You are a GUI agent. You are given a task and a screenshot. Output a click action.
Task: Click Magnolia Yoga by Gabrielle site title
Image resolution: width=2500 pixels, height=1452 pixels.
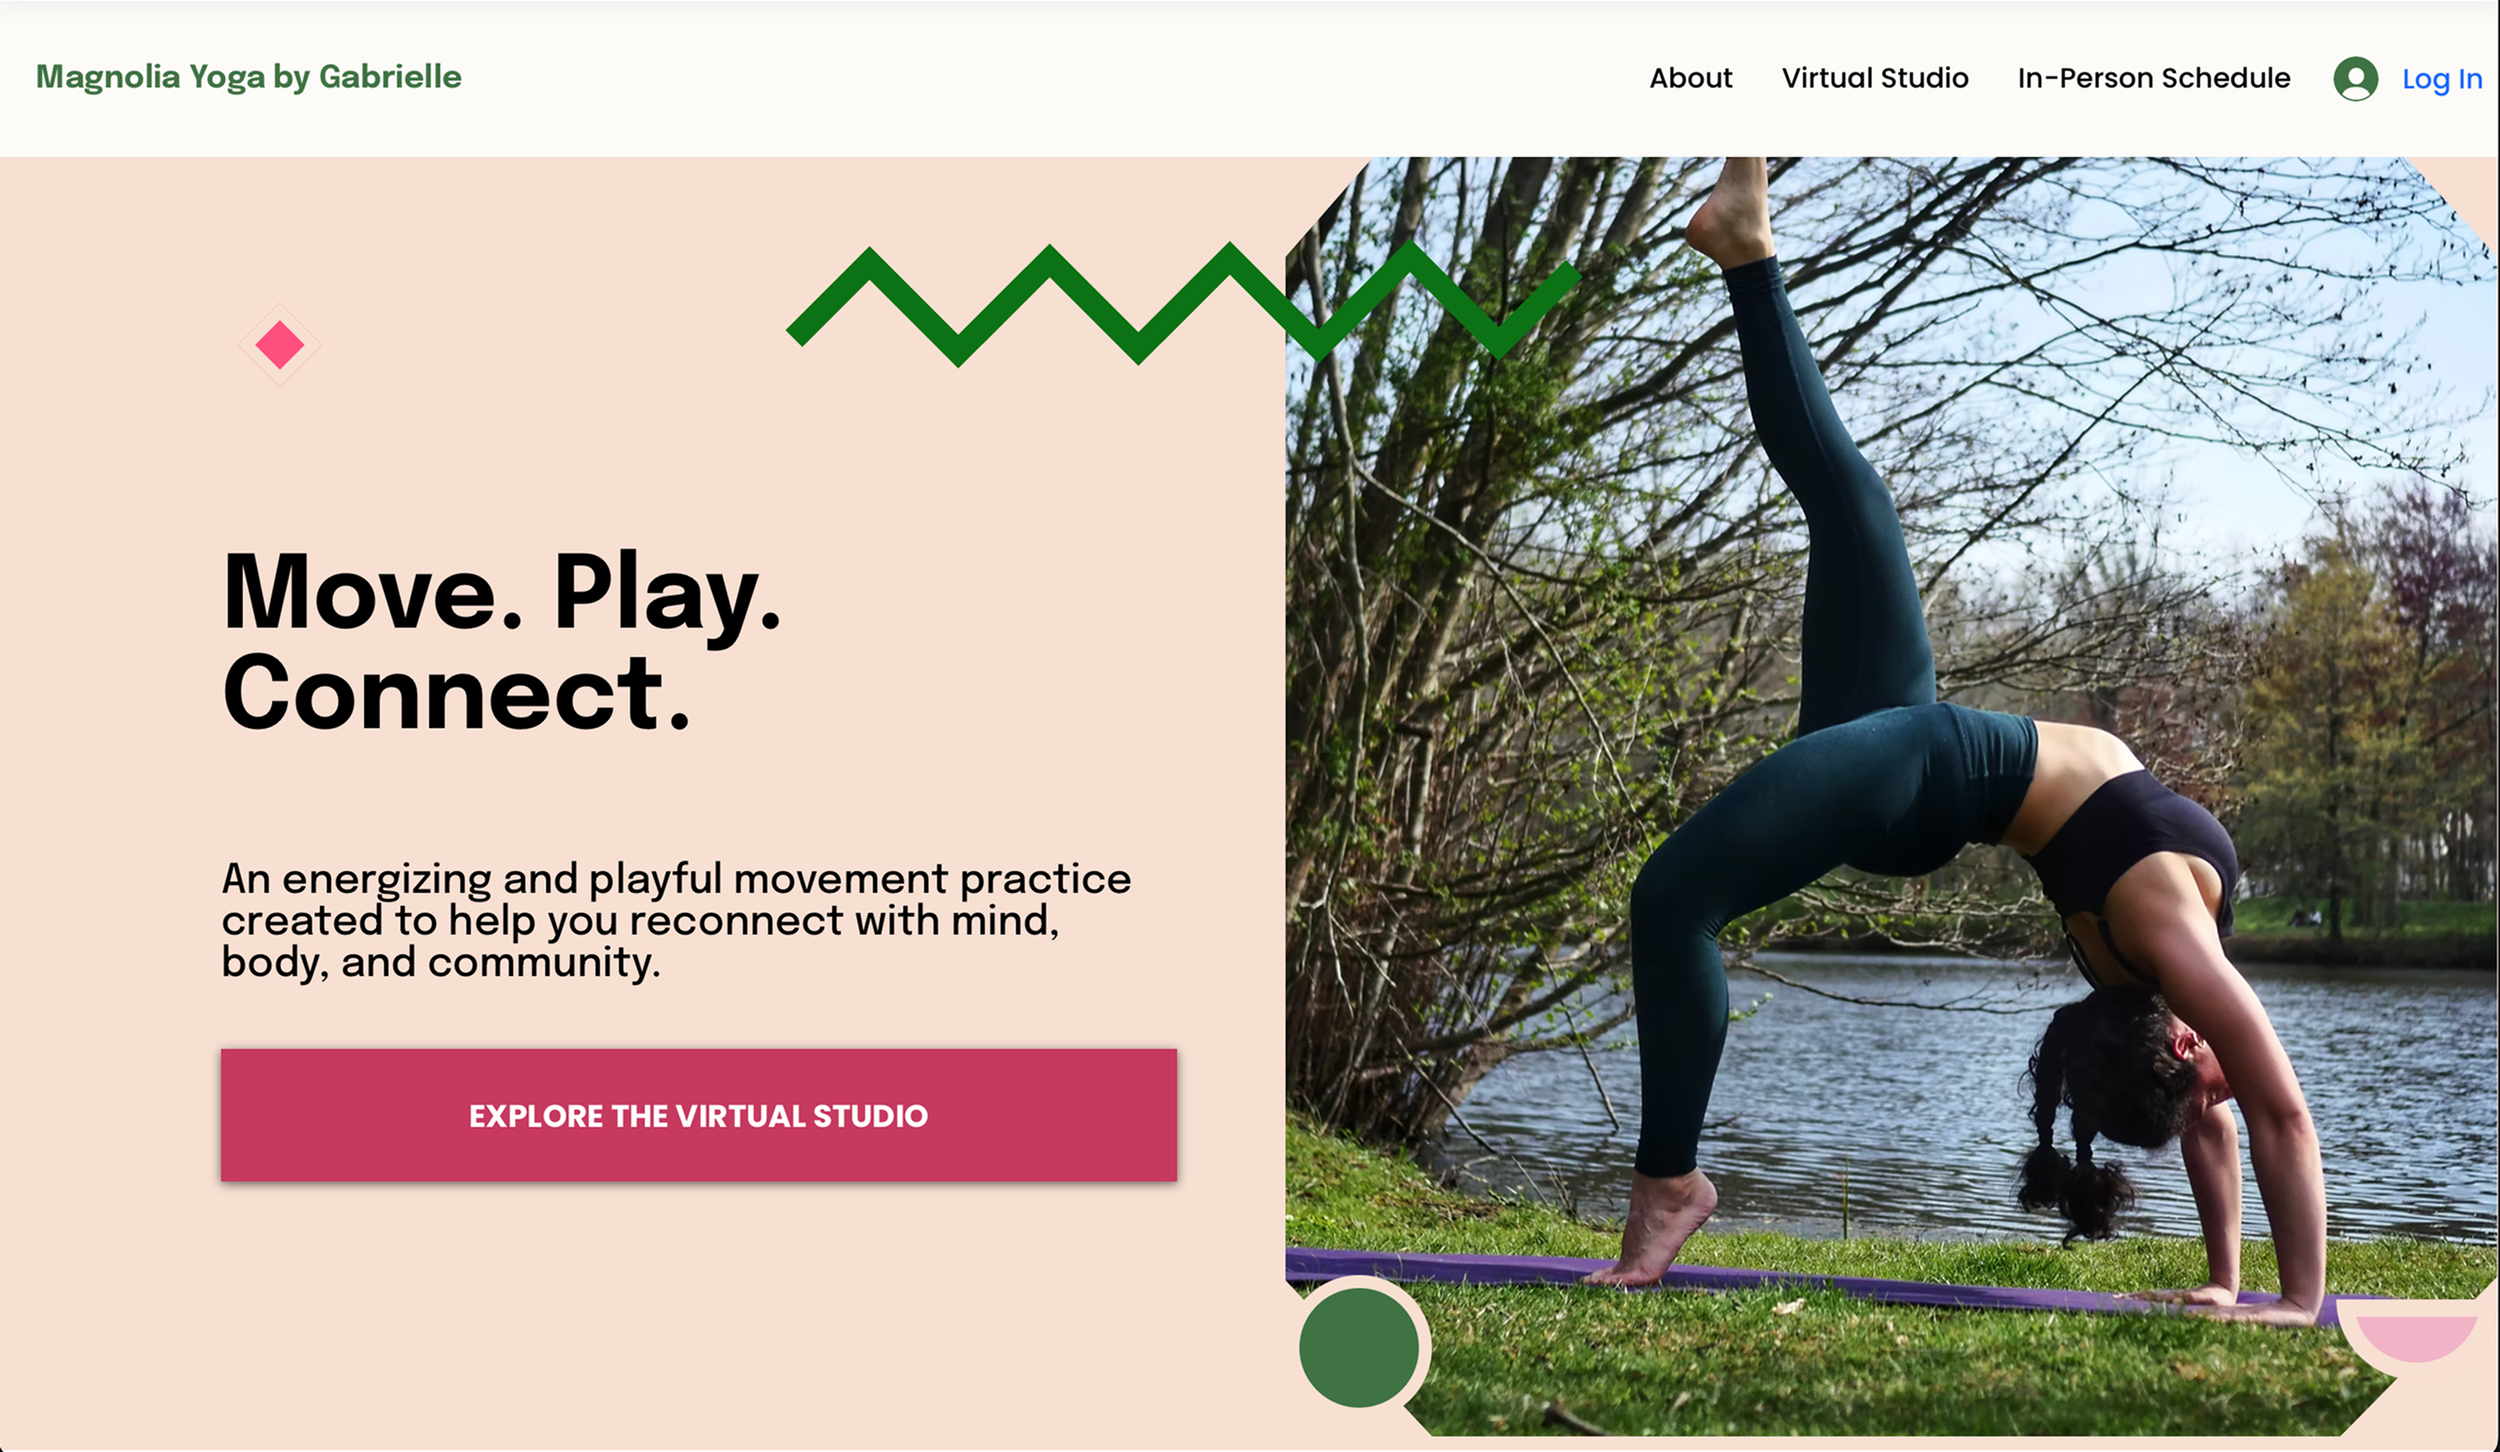pos(249,77)
